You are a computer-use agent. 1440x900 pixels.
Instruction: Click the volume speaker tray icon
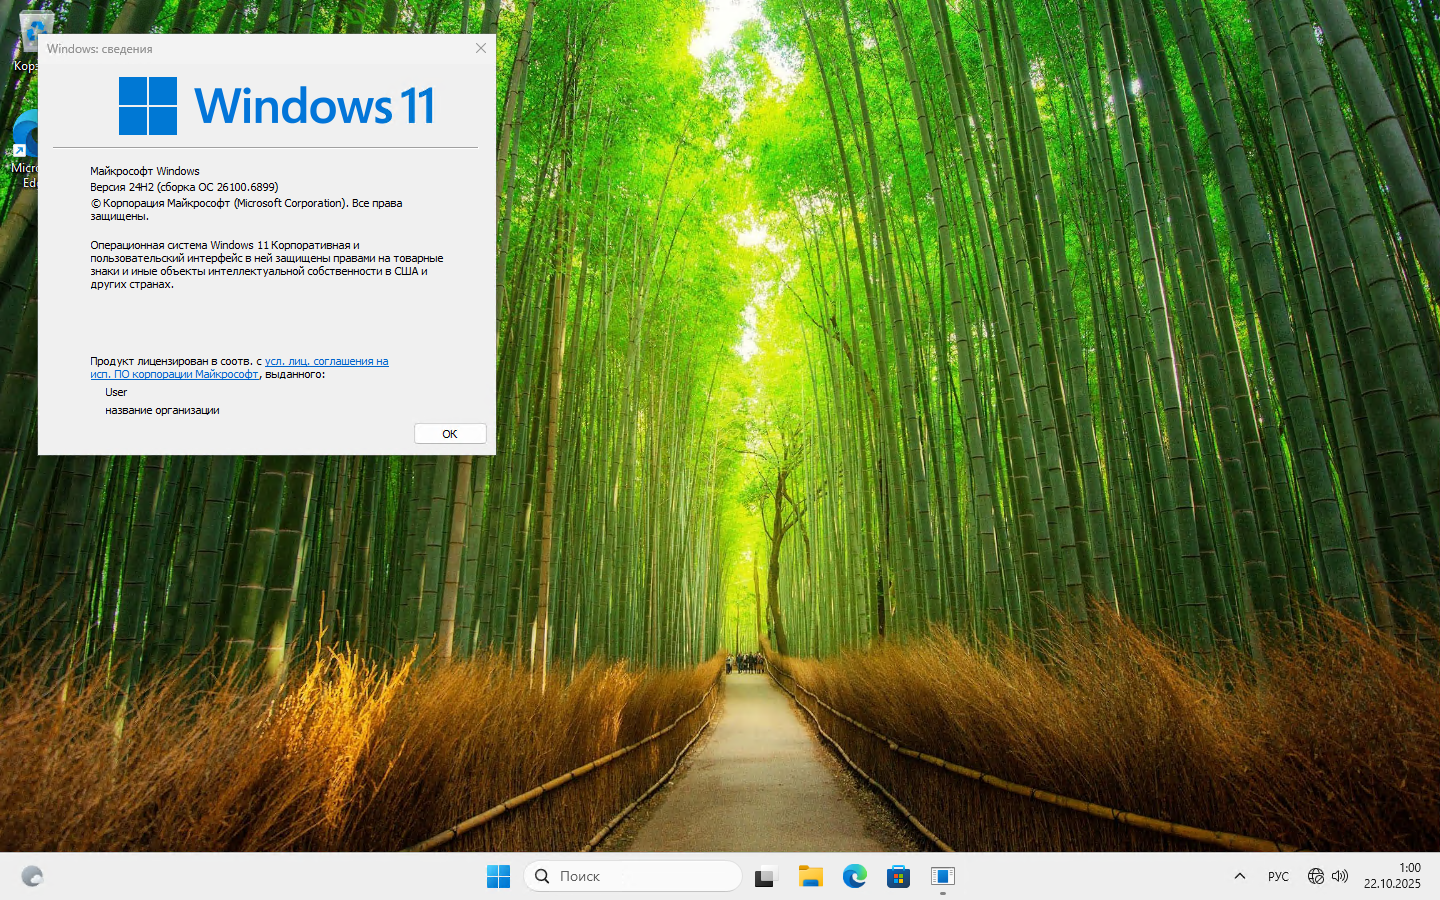[x=1340, y=876]
